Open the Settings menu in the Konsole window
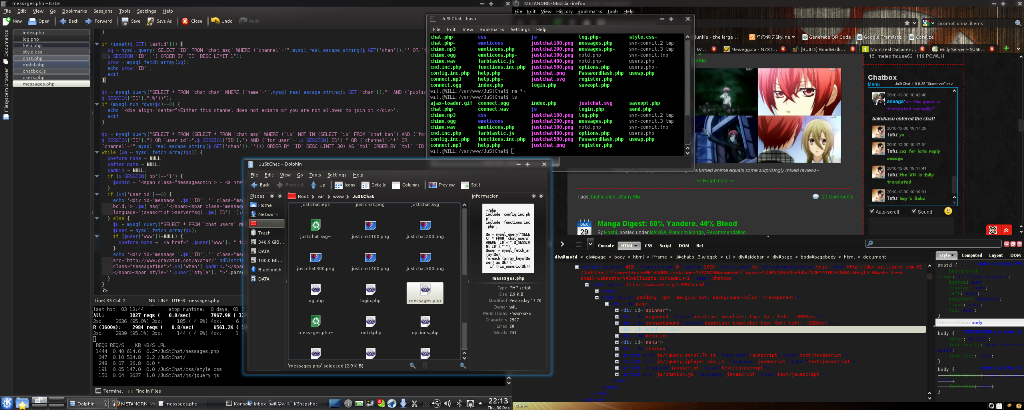The width and height of the screenshot is (1024, 410). coord(520,29)
